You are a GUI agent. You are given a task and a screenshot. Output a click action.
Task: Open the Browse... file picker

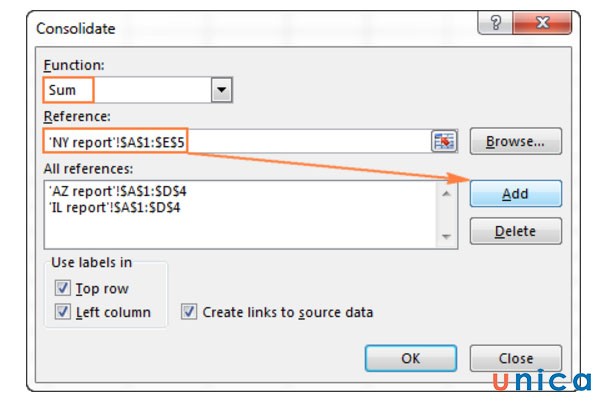515,141
